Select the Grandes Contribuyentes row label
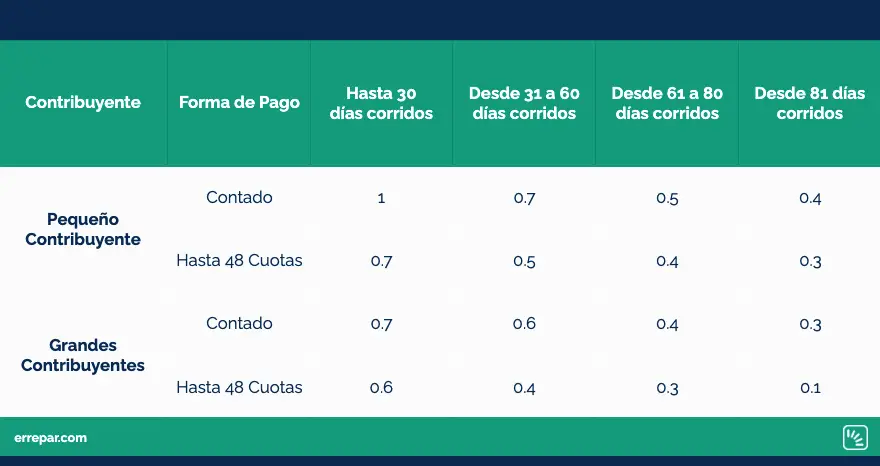This screenshot has height=466, width=880. pyautogui.click(x=83, y=355)
